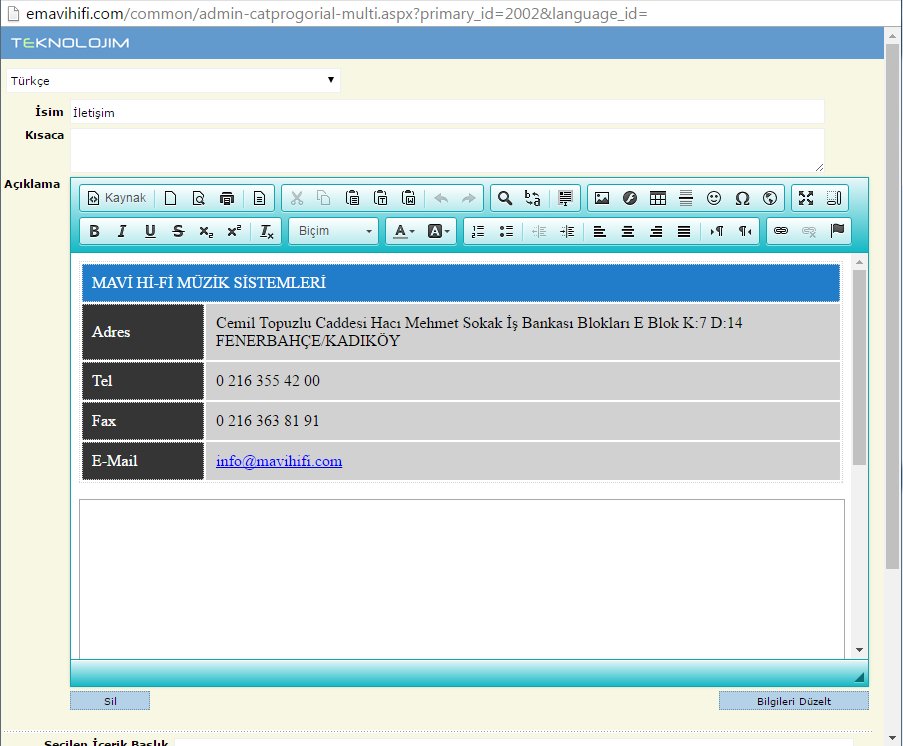Image resolution: width=903 pixels, height=746 pixels.
Task: Click the Print icon in the toolbar
Action: tap(227, 198)
